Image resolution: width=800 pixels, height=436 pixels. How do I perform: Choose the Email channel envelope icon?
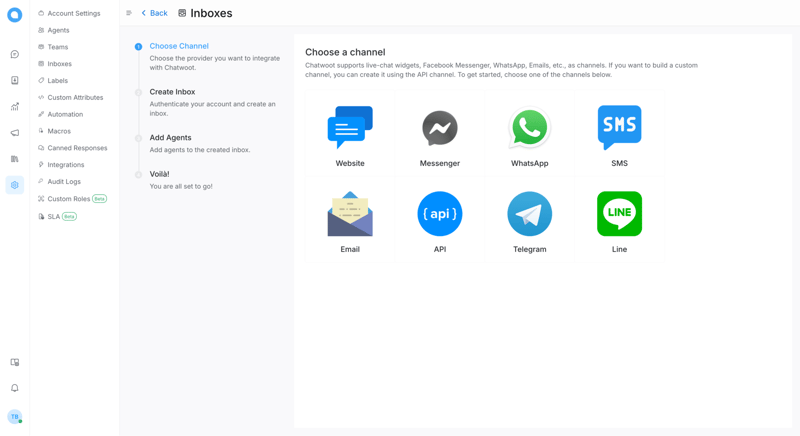click(x=350, y=214)
